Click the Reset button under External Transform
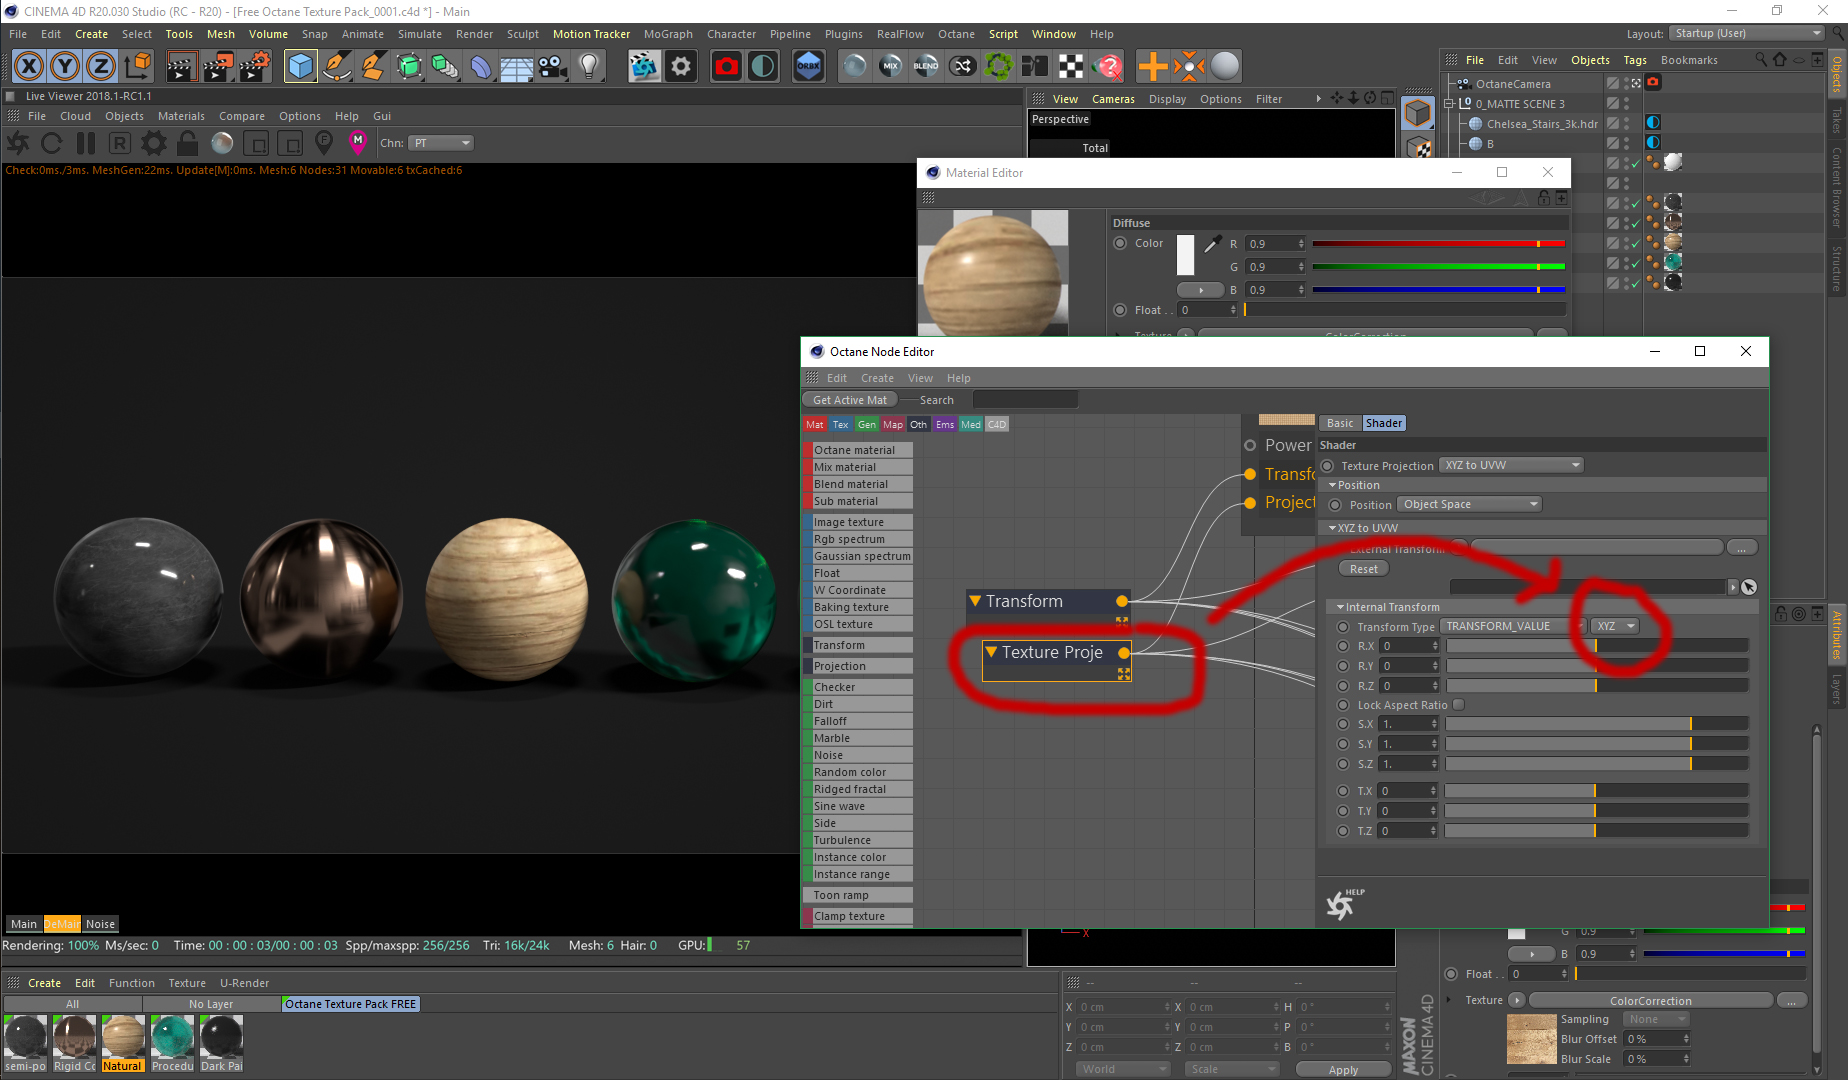This screenshot has width=1848, height=1080. click(x=1363, y=569)
